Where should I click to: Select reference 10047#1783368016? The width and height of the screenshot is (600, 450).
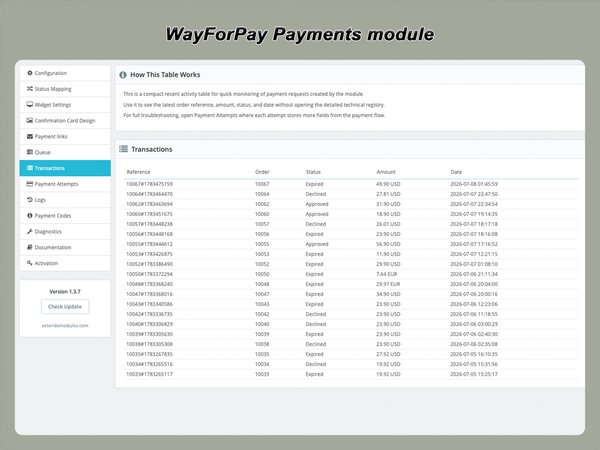coord(149,294)
